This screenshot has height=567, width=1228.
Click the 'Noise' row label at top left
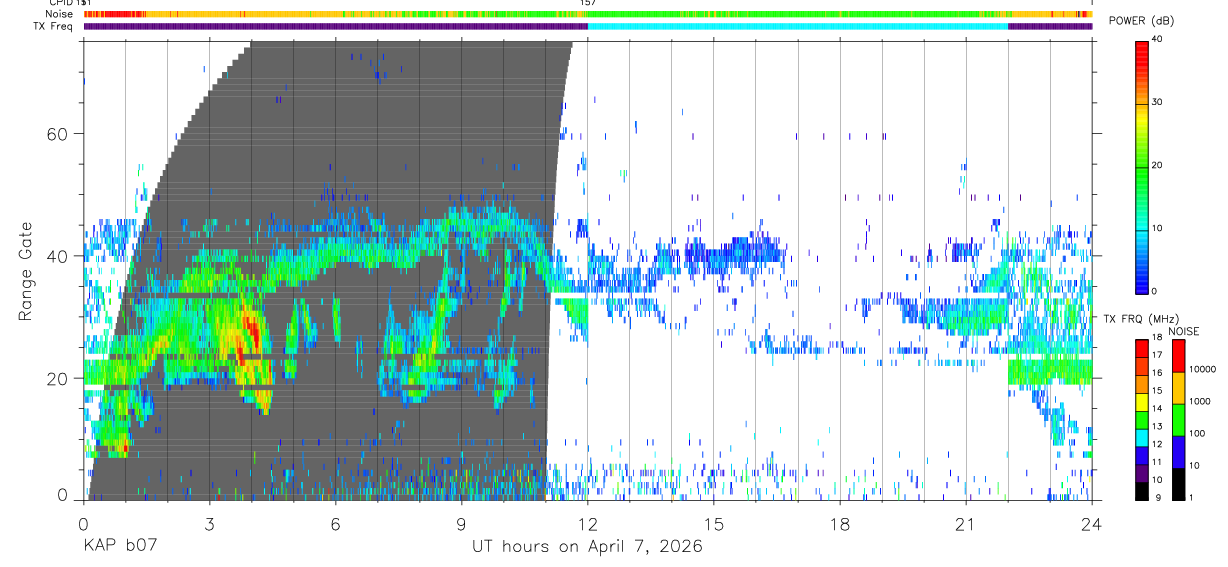point(59,14)
